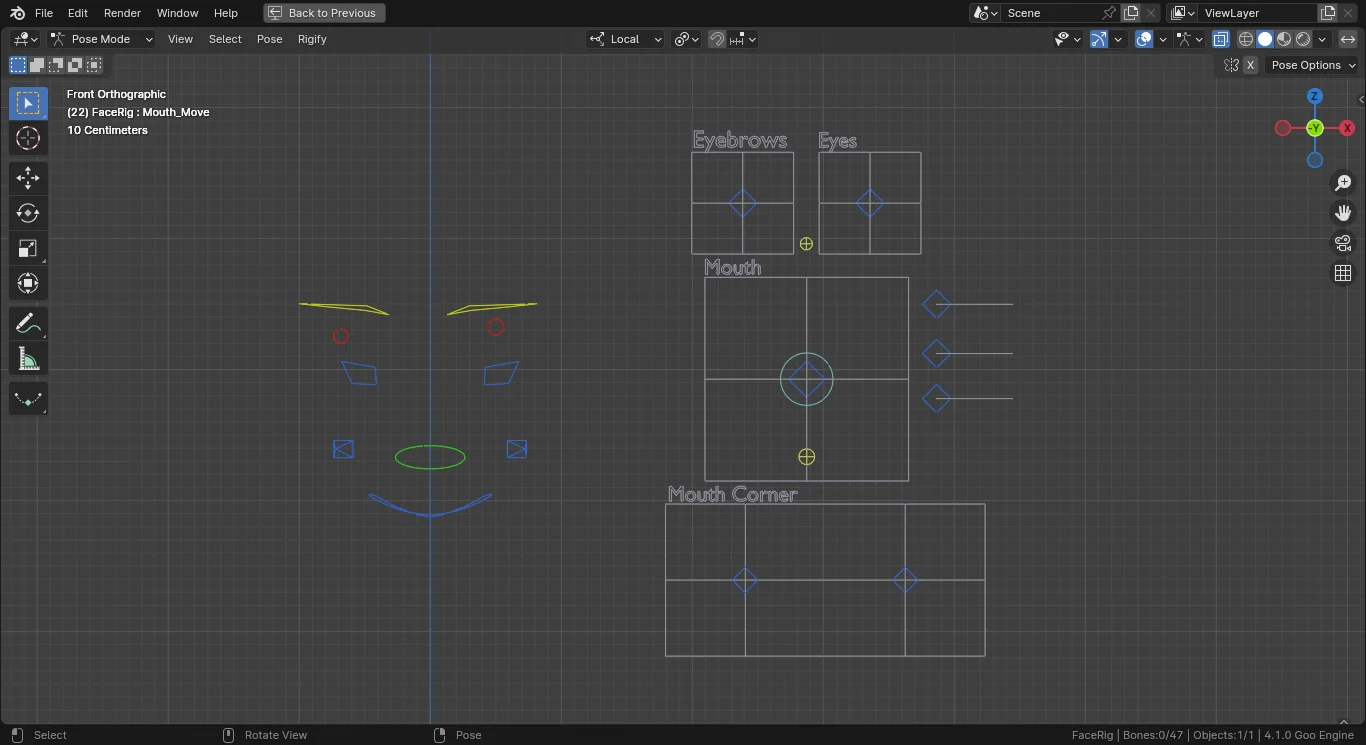Open the Pose Mode dropdown
The image size is (1366, 745).
[x=101, y=39]
